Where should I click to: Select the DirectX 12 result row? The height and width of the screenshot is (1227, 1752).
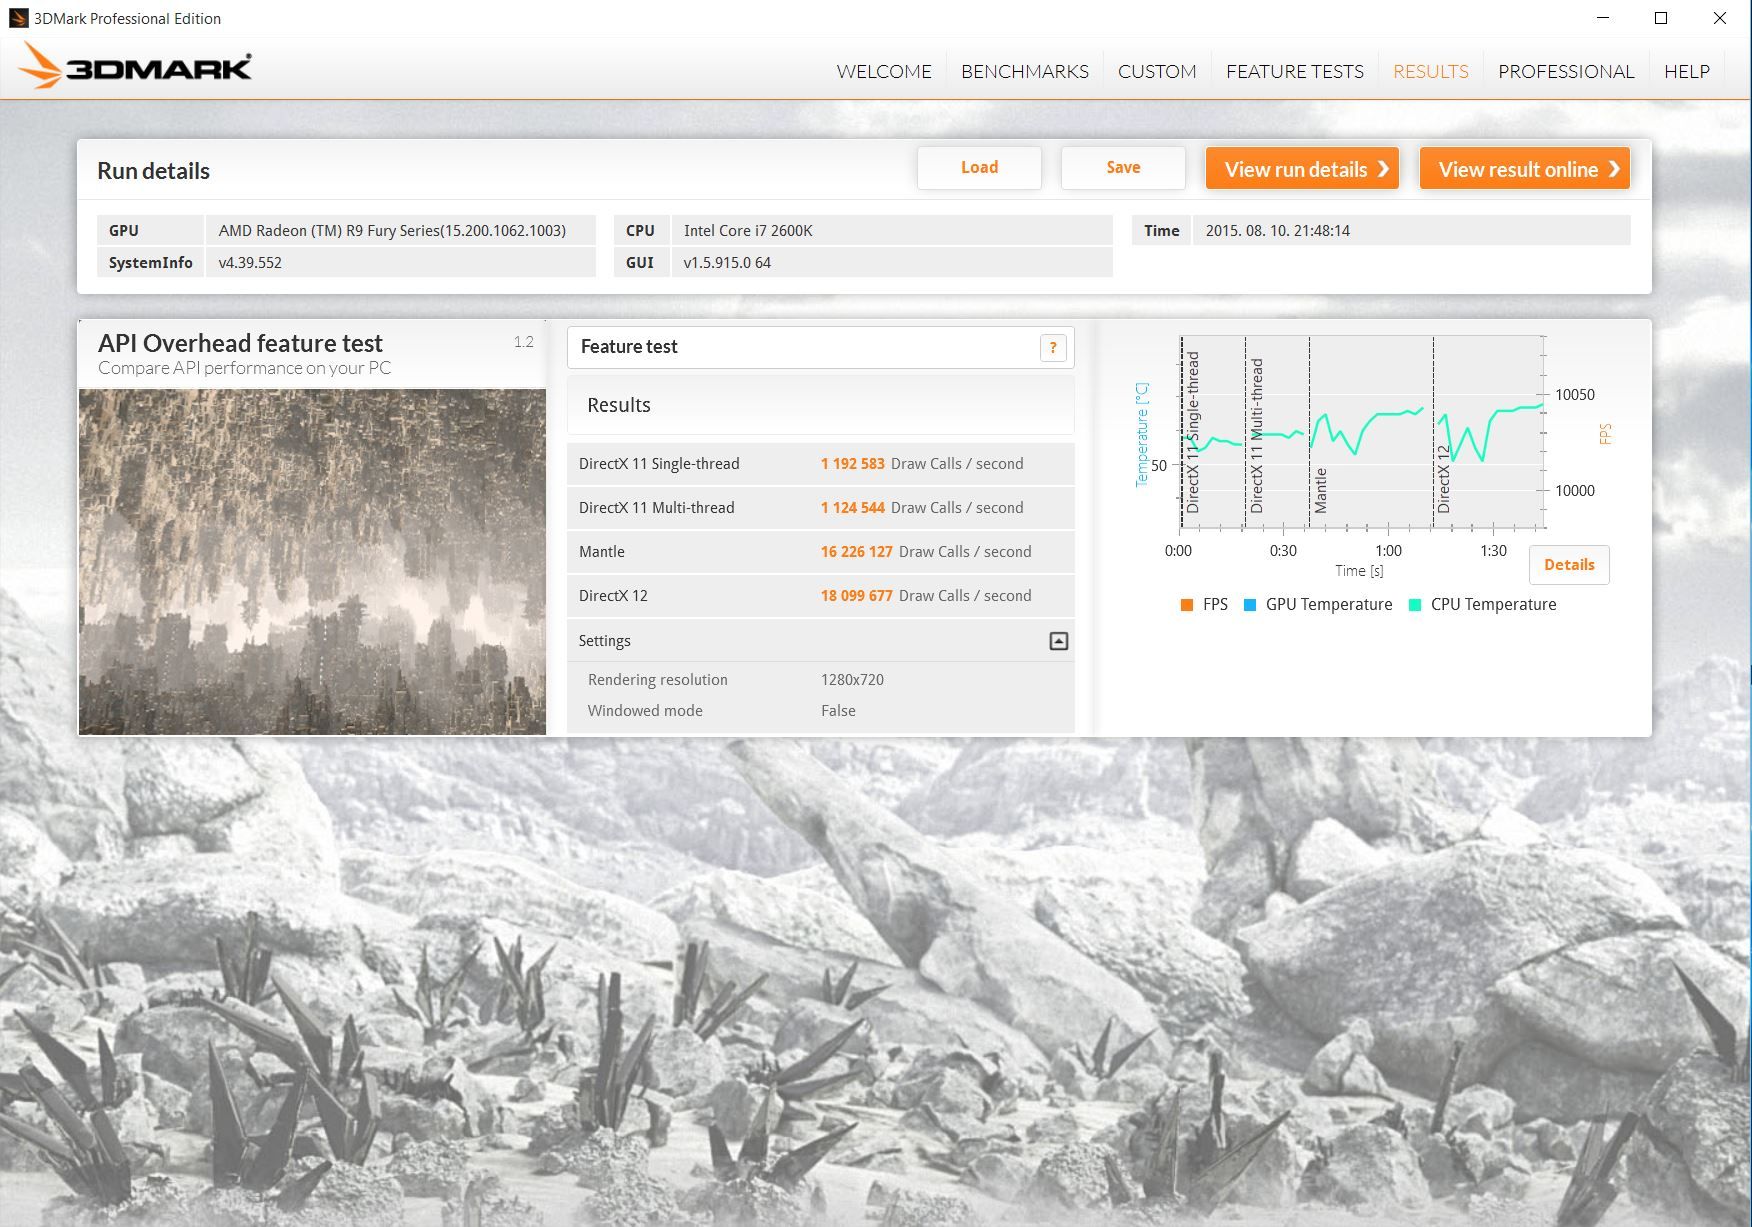[820, 596]
